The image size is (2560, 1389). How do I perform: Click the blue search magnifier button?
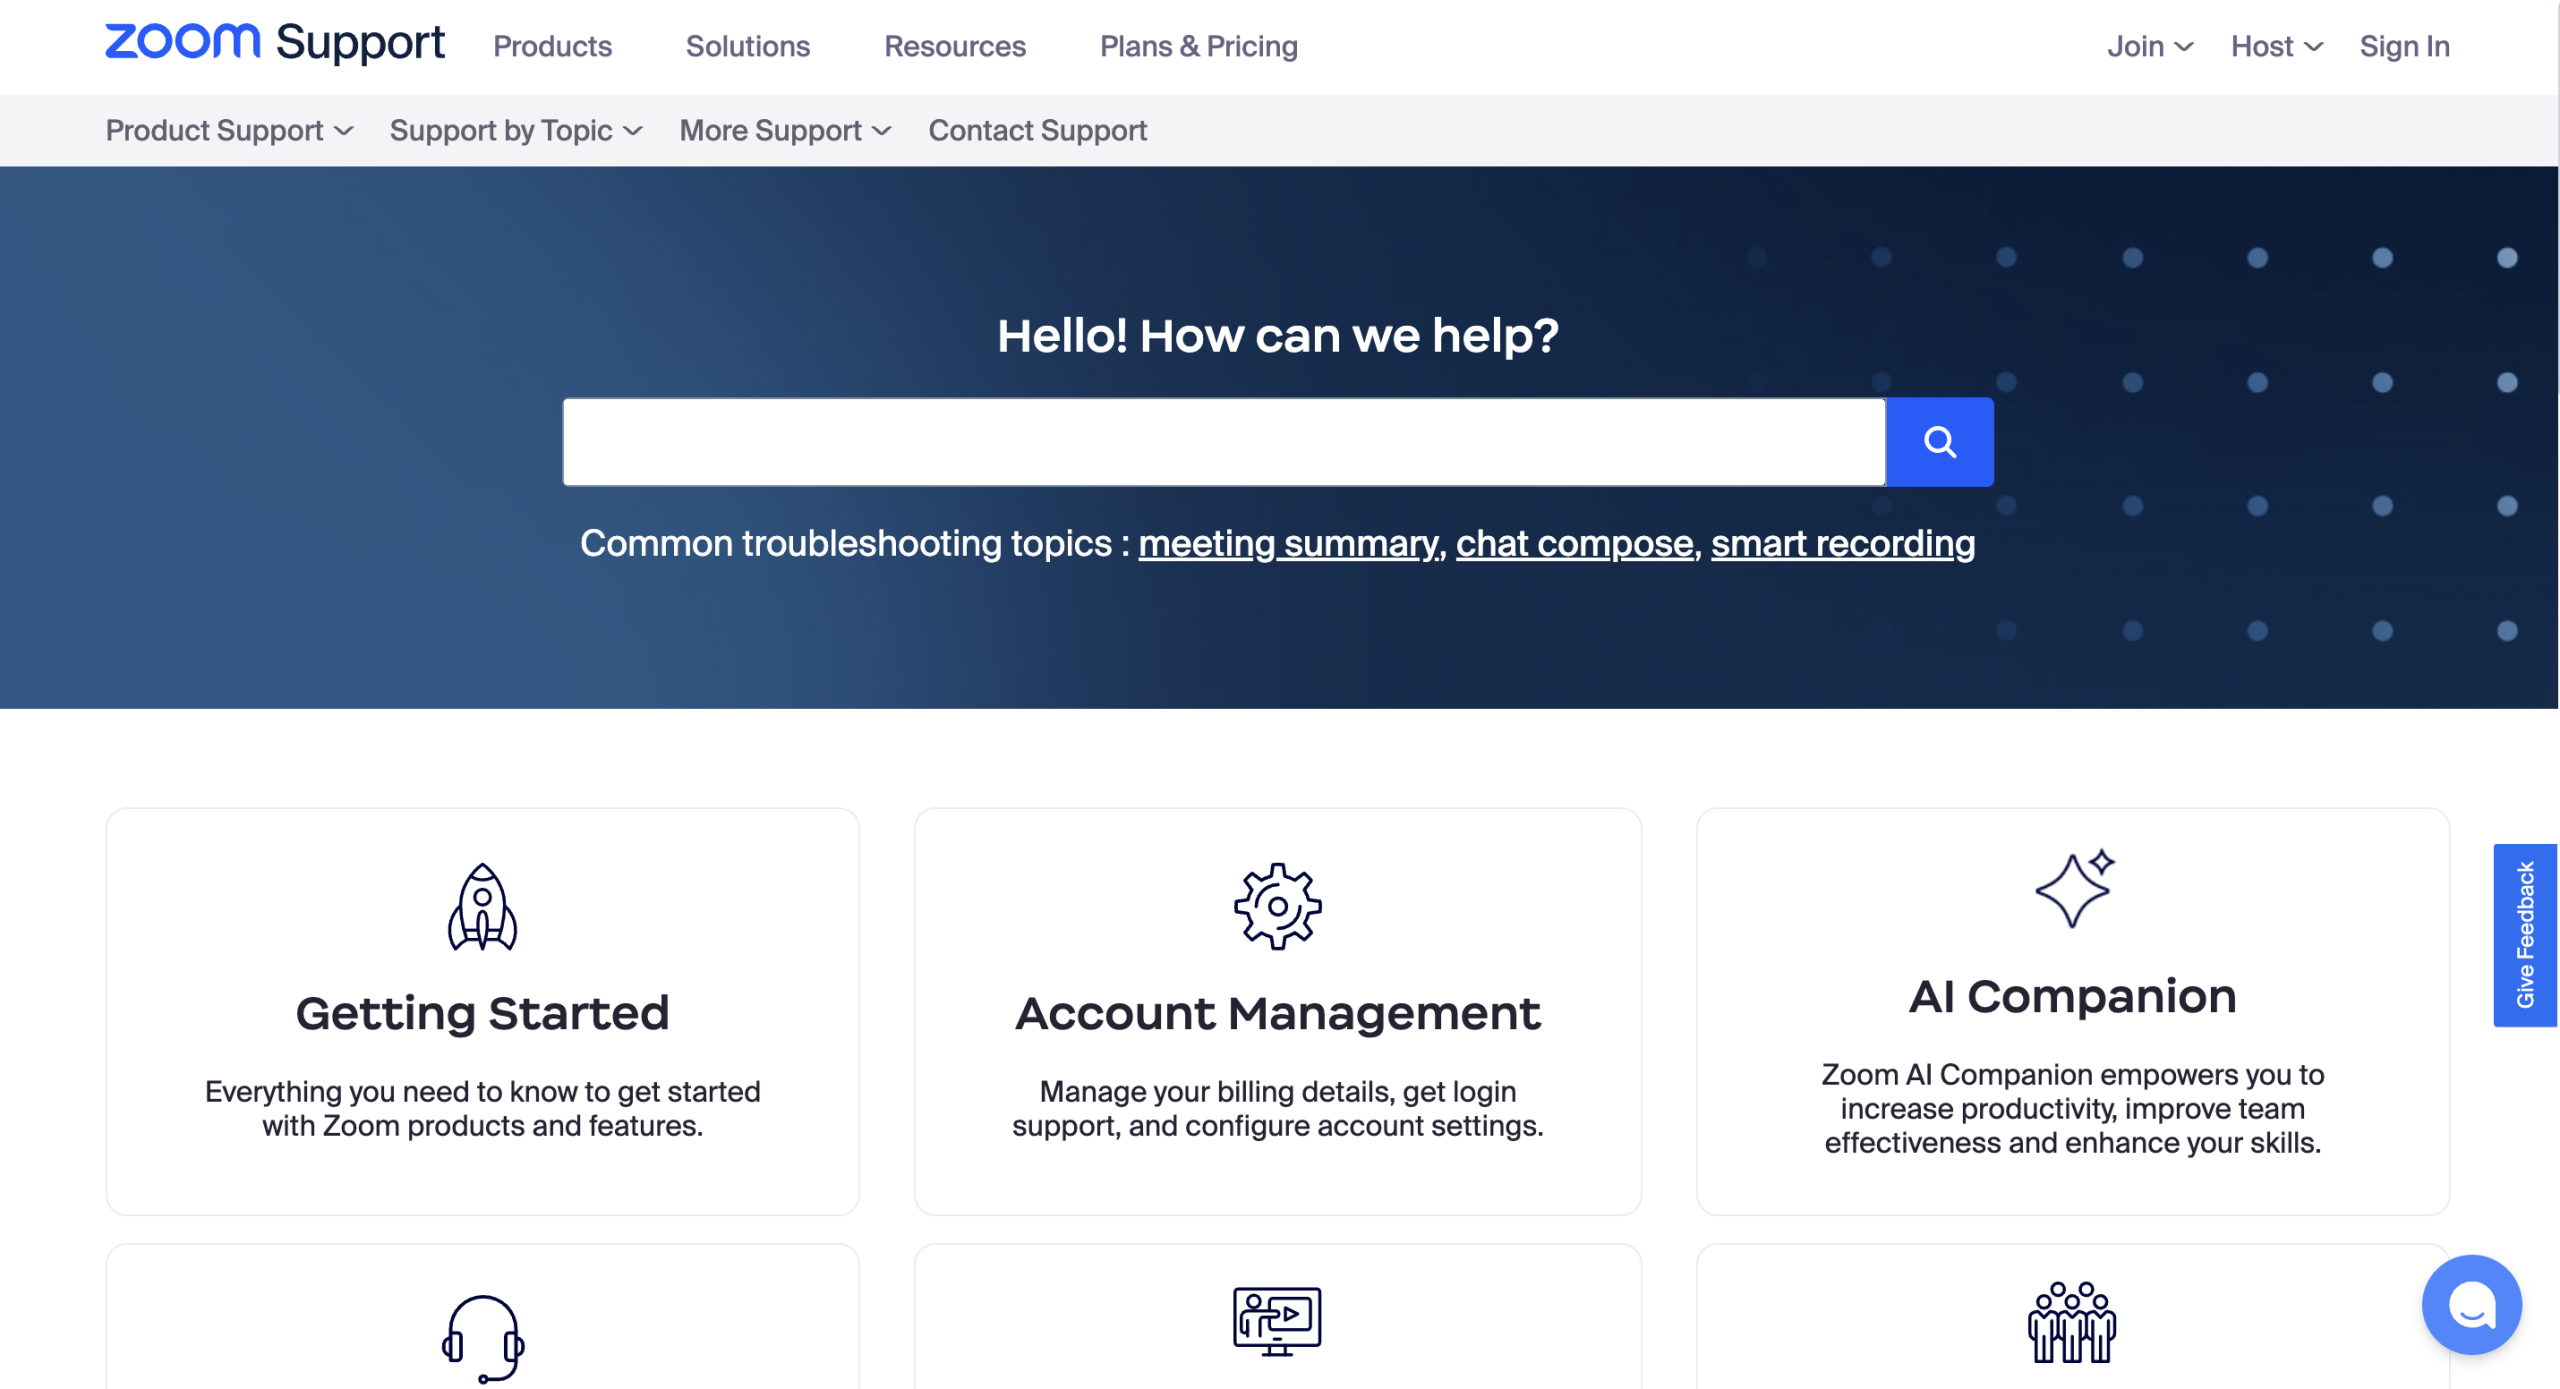(x=1939, y=442)
